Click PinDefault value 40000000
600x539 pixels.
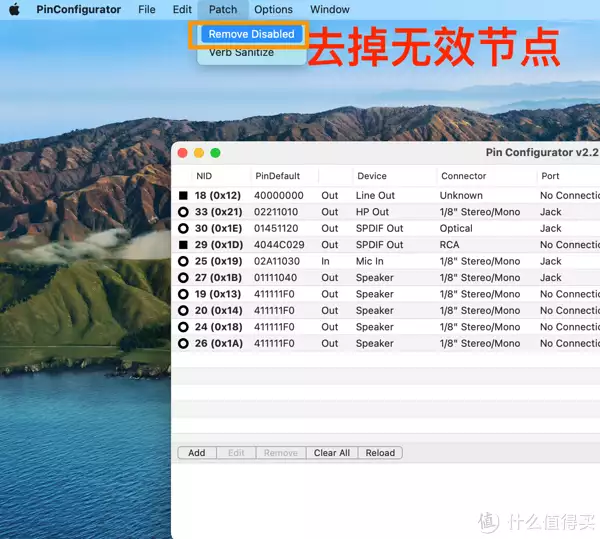pos(279,195)
